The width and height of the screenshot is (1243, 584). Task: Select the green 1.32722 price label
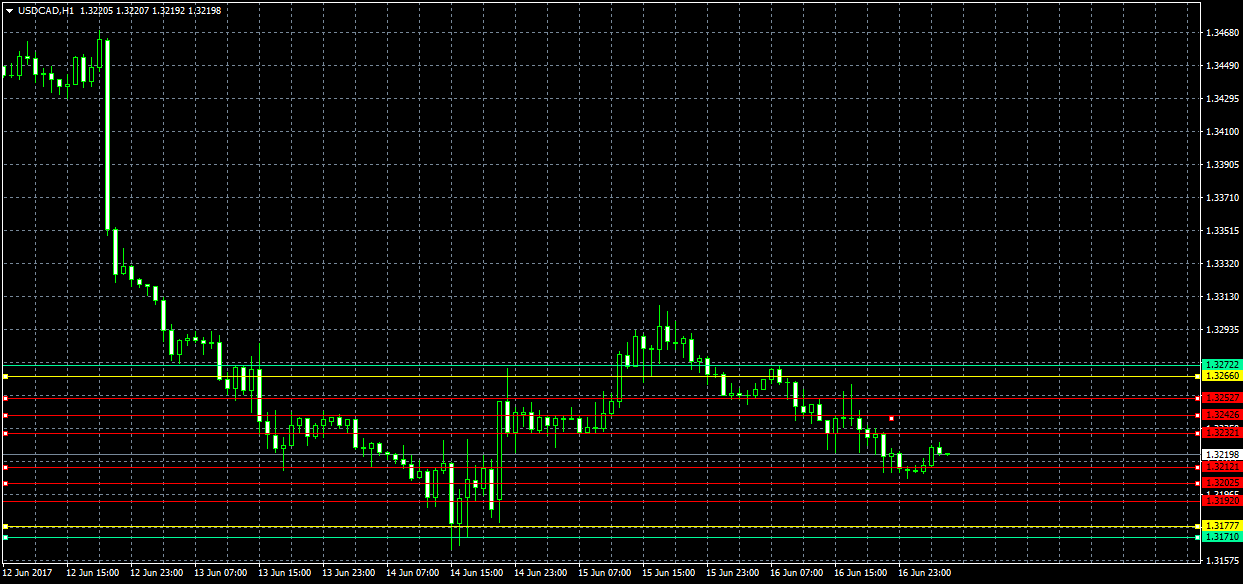click(x=1222, y=364)
